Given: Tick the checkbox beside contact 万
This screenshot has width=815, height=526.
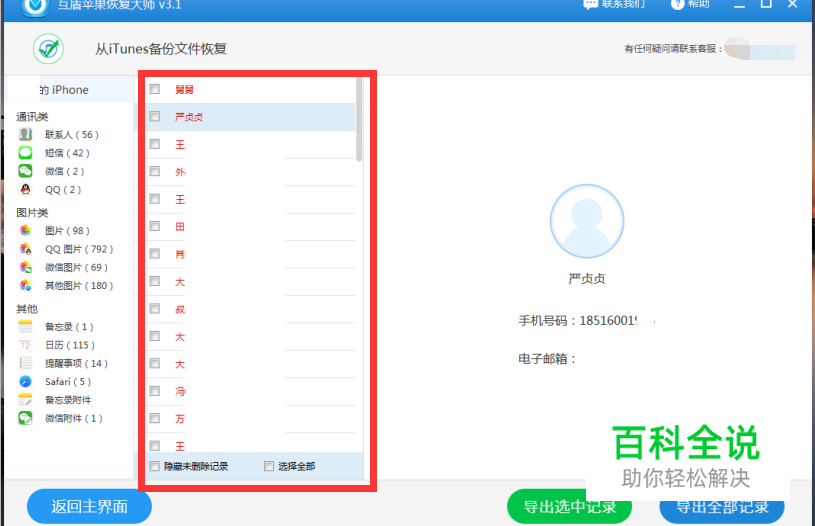Looking at the screenshot, I should (154, 418).
